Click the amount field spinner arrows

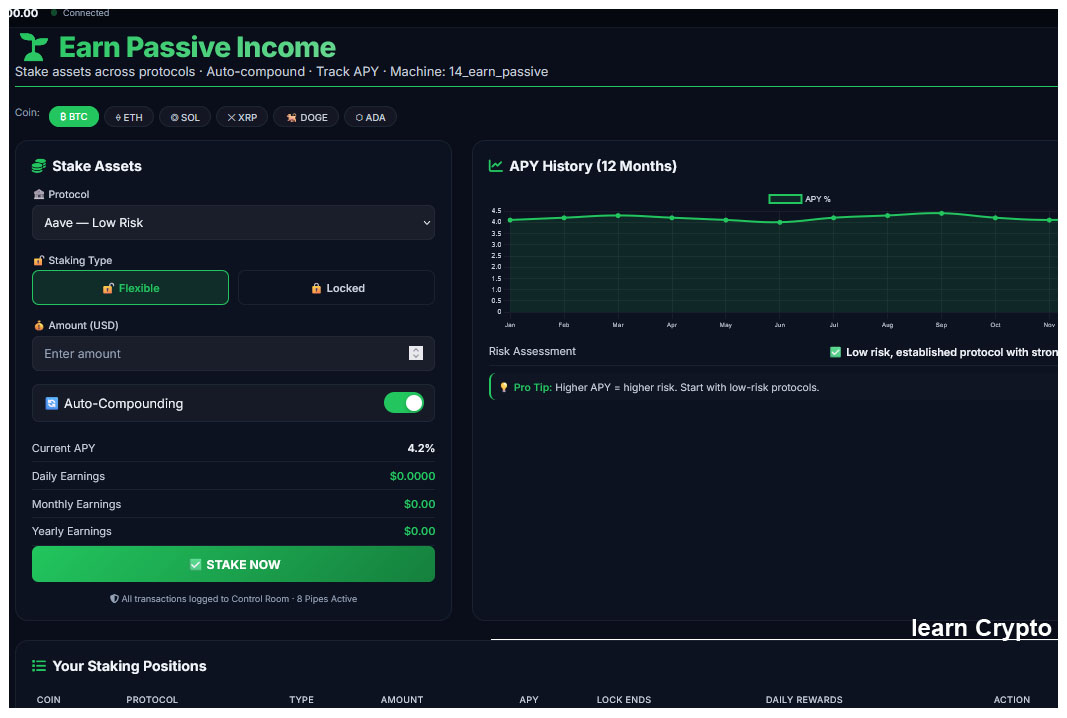416,353
